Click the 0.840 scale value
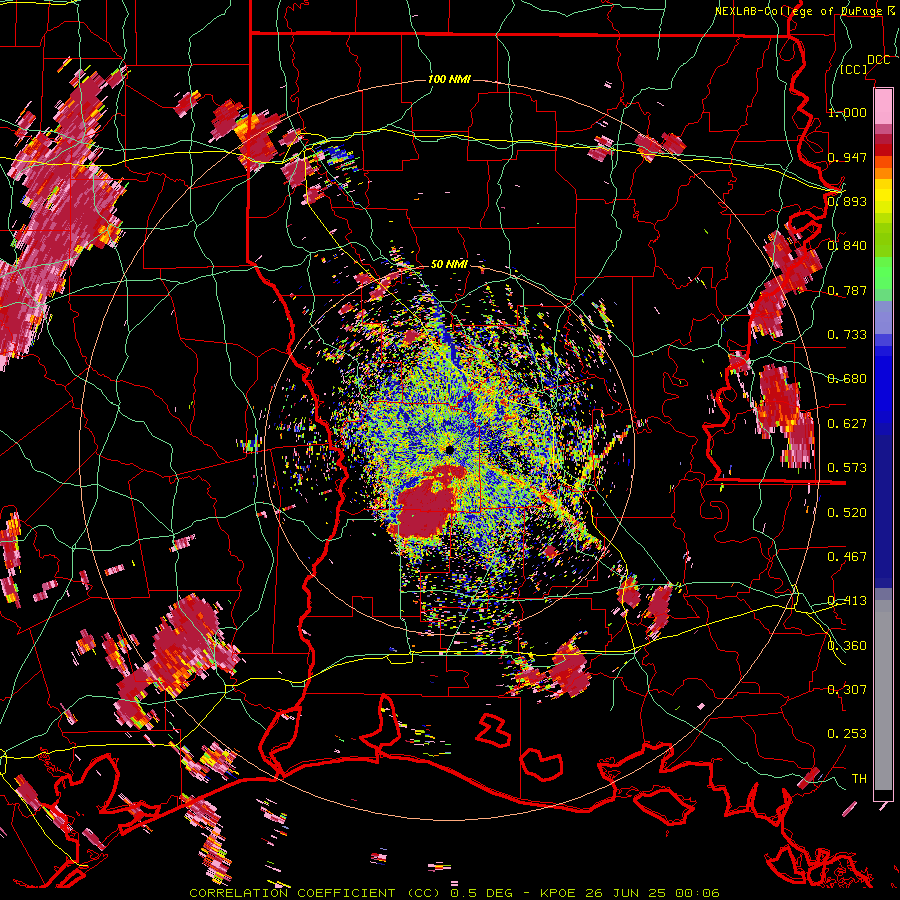Image resolution: width=900 pixels, height=900 pixels. [x=847, y=246]
